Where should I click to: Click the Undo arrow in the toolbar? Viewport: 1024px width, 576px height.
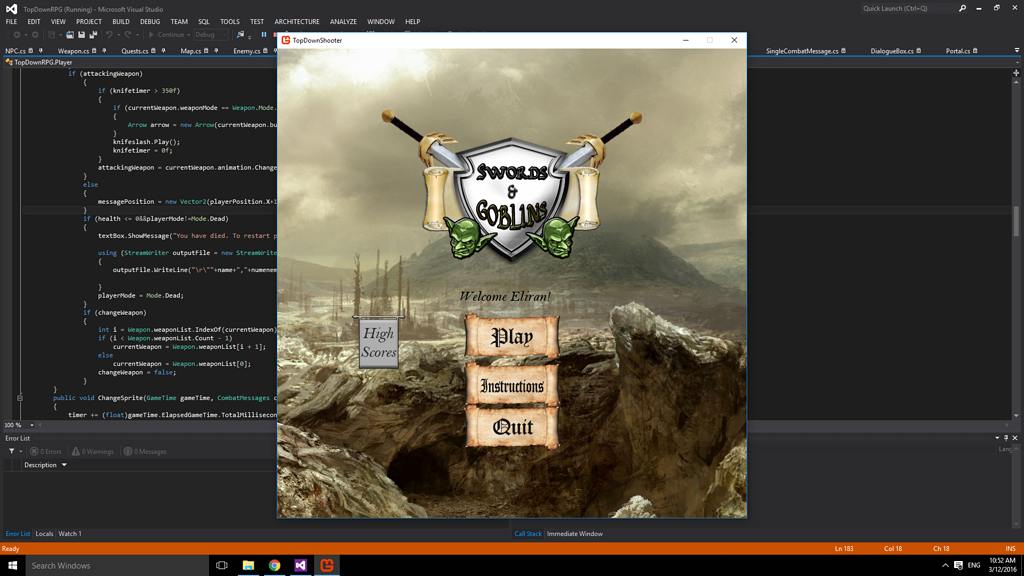[109, 35]
